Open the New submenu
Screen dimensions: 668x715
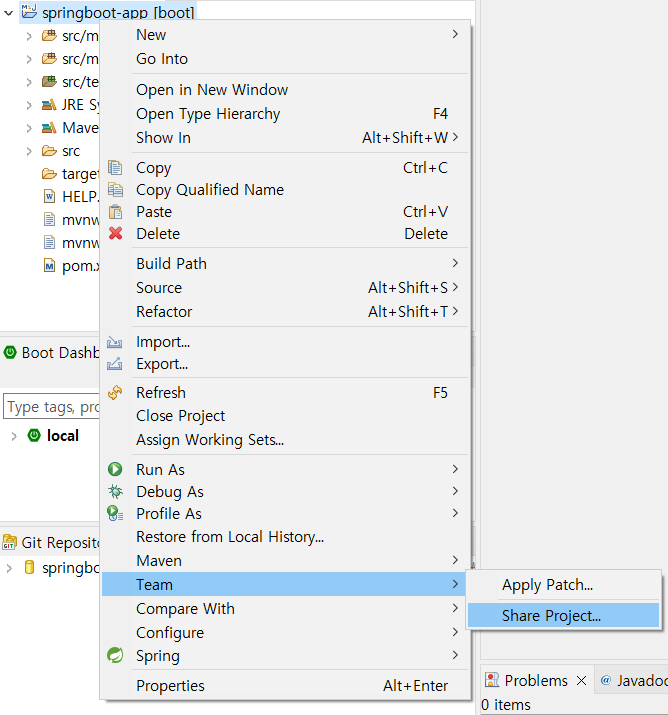(286, 35)
